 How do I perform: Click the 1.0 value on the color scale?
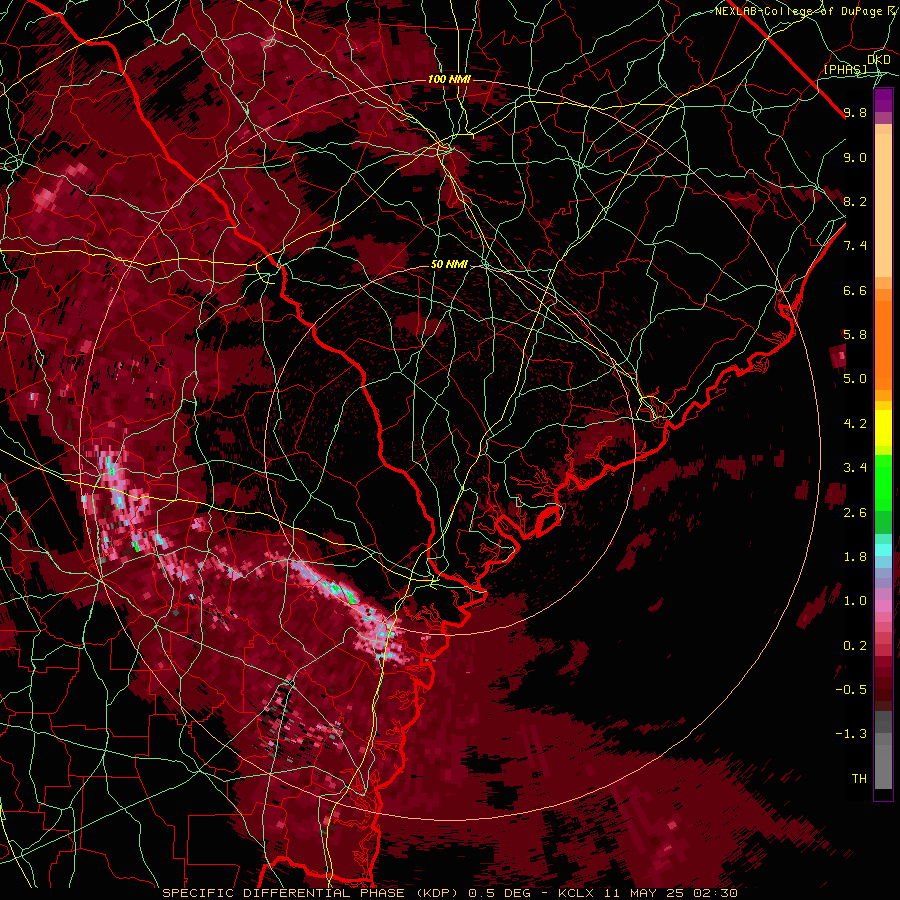tap(855, 601)
